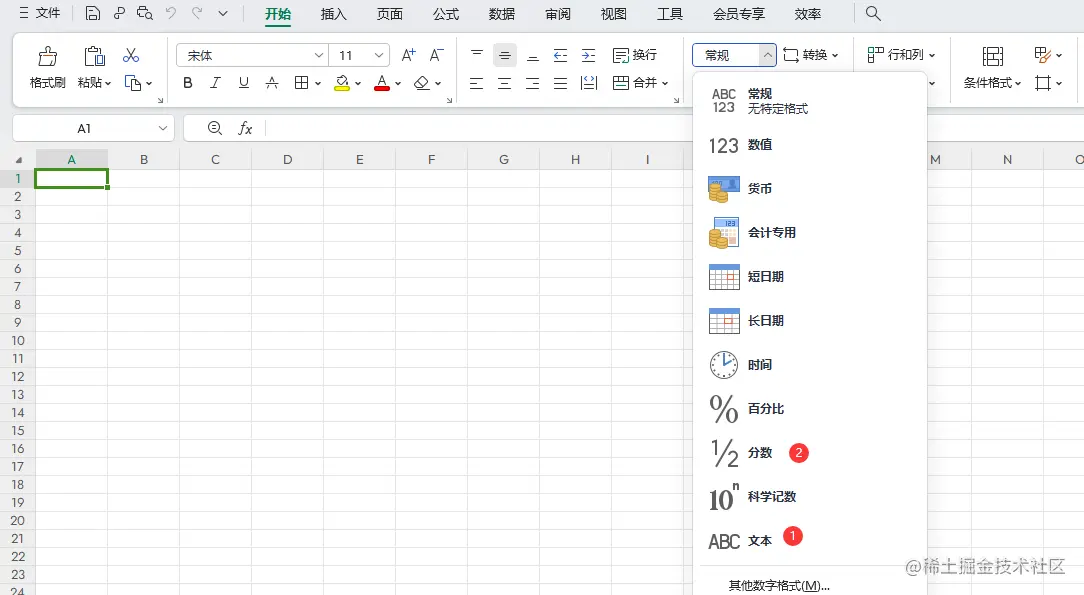The image size is (1084, 595).
Task: Click the Paste (粘贴) clipboard icon
Action: [x=95, y=56]
